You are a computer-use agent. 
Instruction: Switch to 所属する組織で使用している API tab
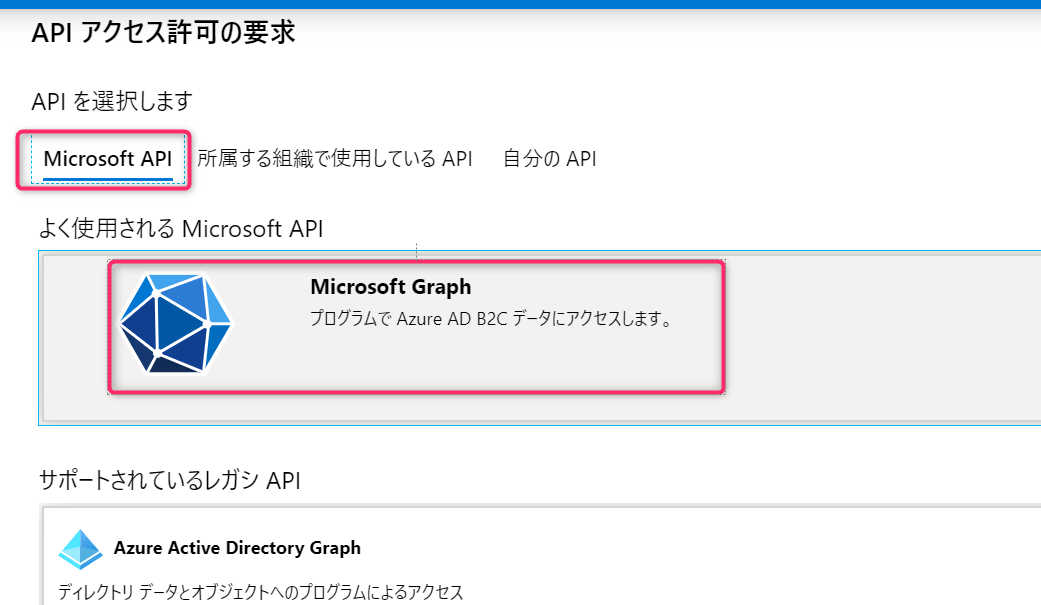(335, 159)
